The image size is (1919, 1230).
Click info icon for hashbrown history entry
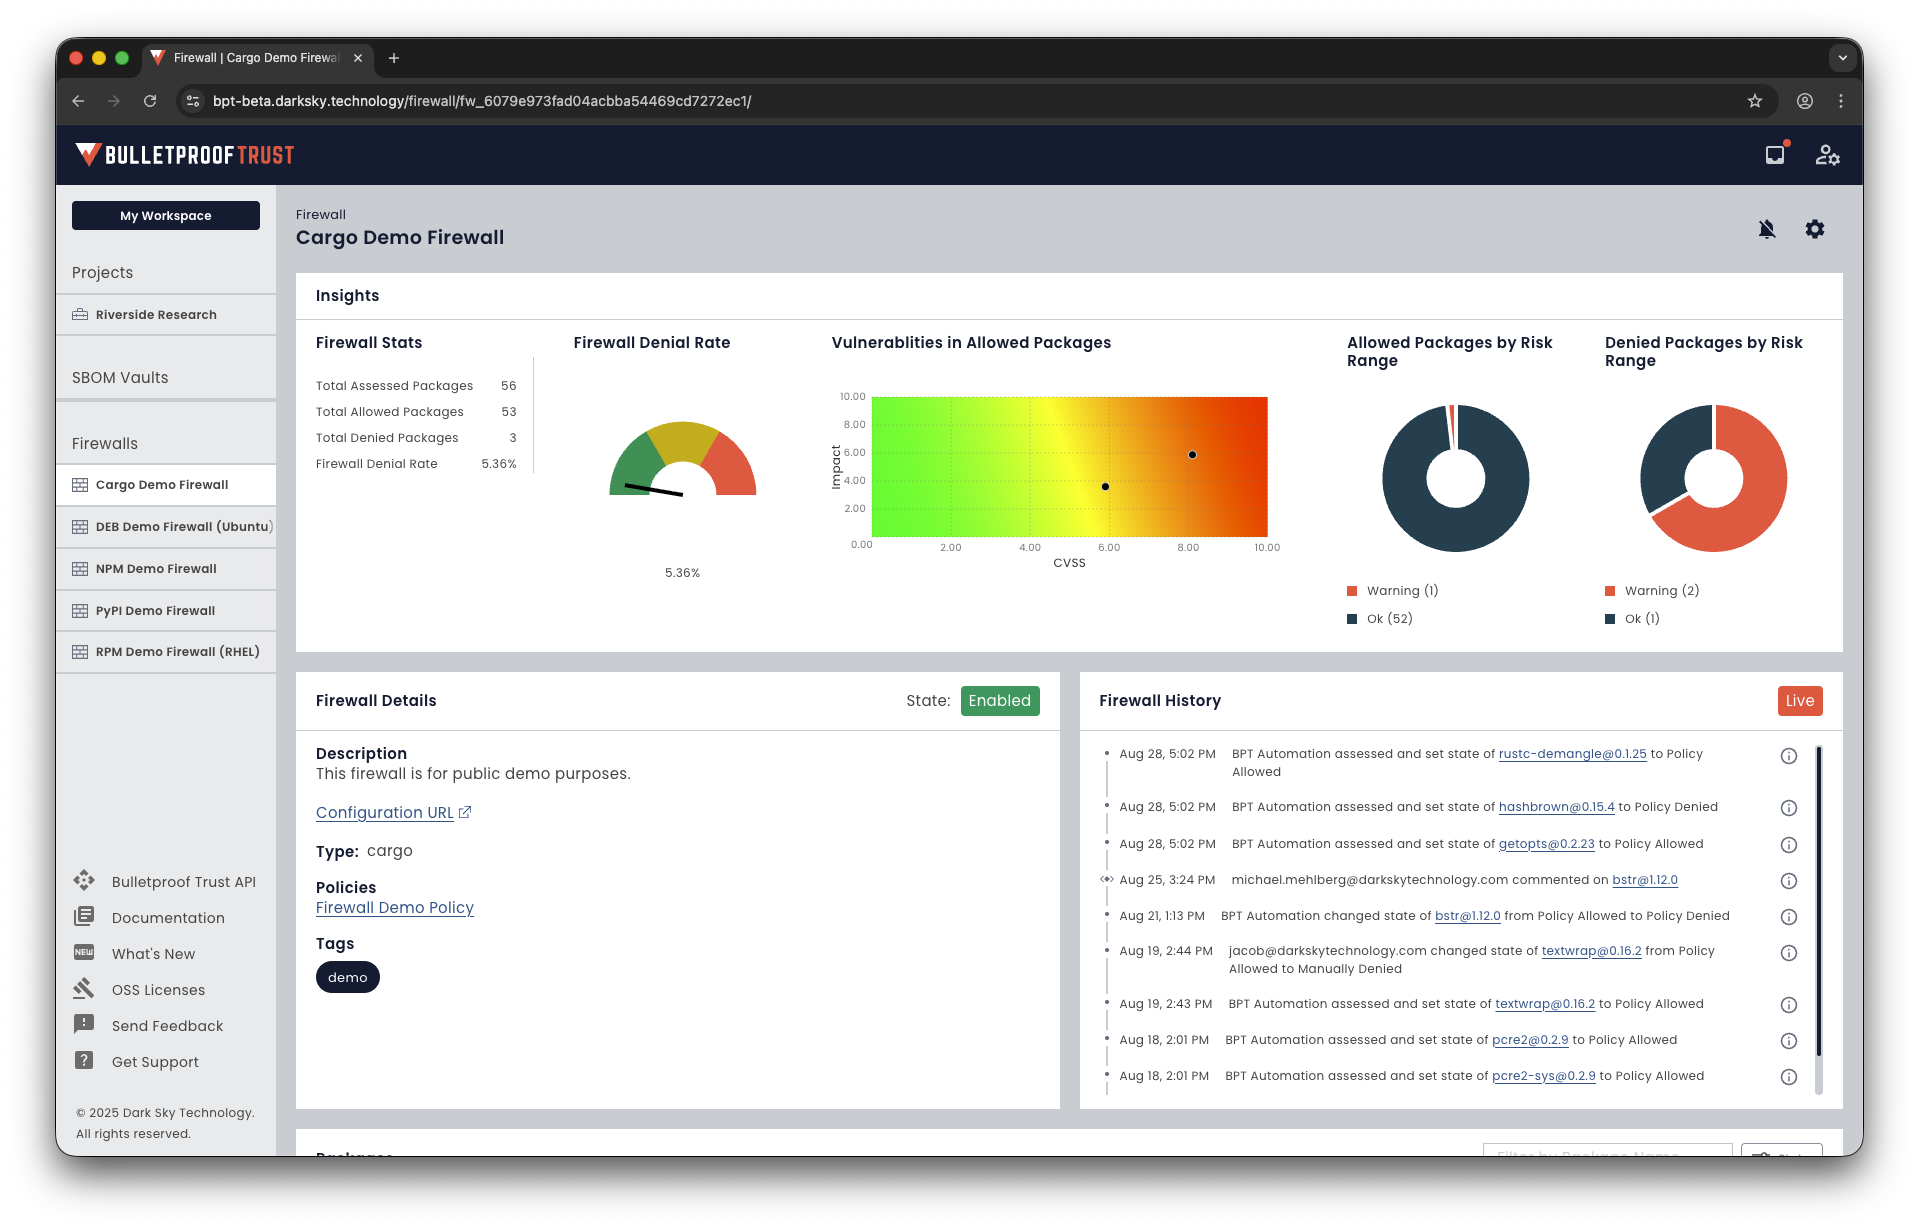[x=1789, y=808]
